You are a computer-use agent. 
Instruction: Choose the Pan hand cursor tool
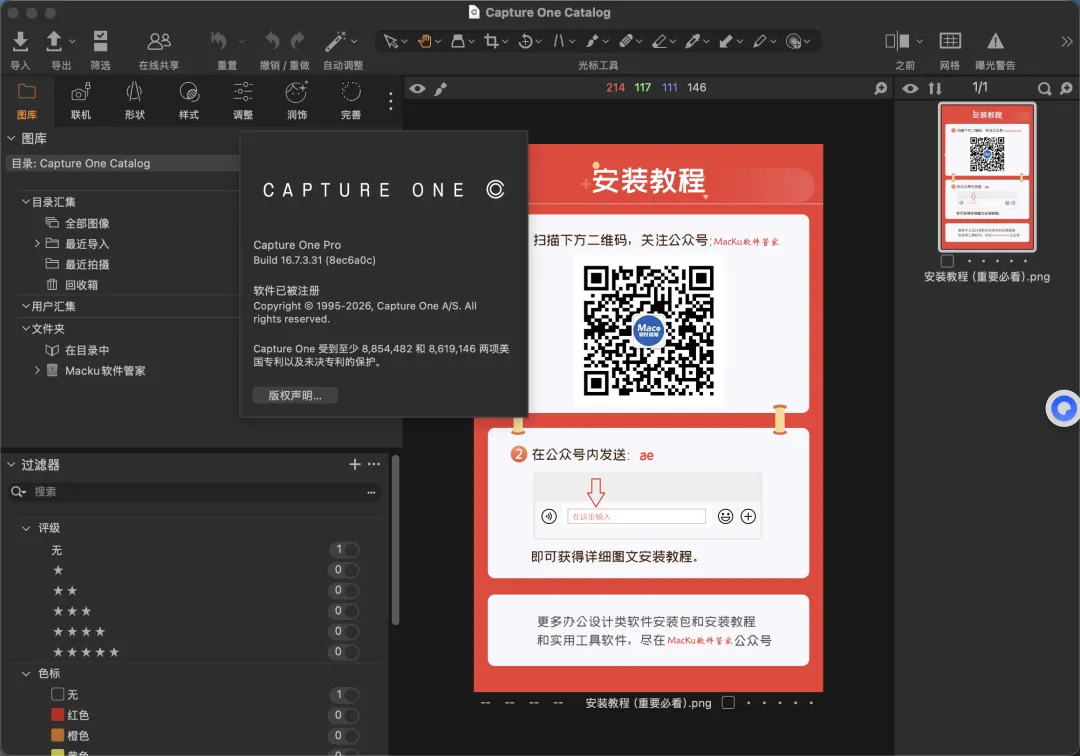pyautogui.click(x=424, y=41)
